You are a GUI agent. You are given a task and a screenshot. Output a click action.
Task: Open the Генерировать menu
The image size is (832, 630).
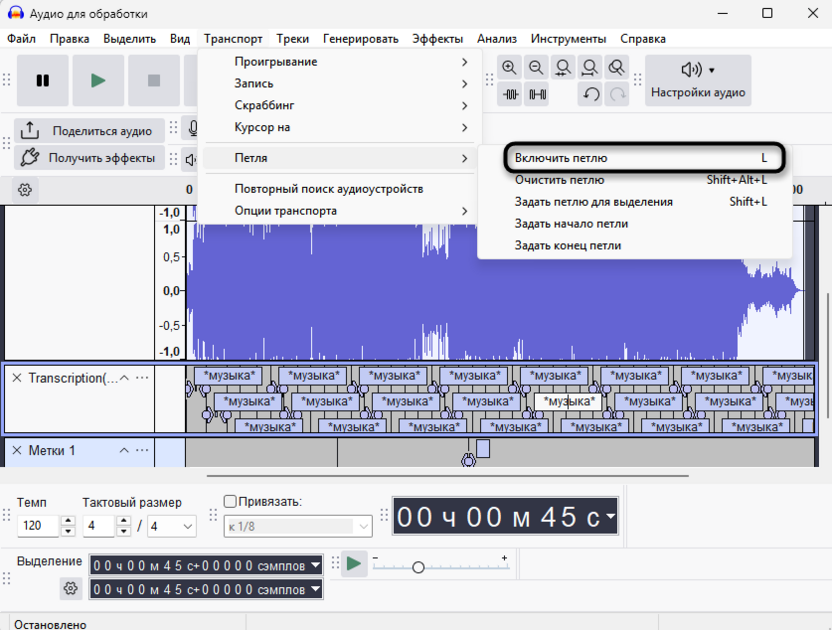[x=361, y=39]
